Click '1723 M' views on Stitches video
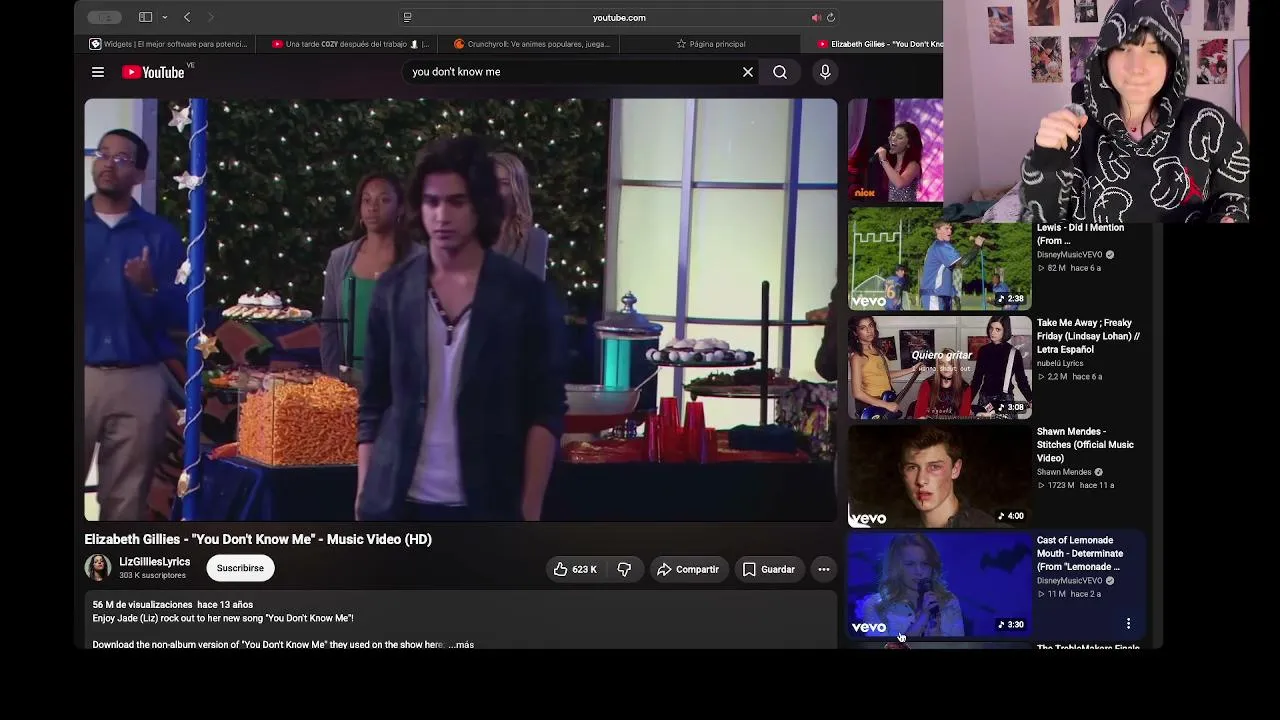Screen dimensions: 1280x720 (x=1060, y=486)
